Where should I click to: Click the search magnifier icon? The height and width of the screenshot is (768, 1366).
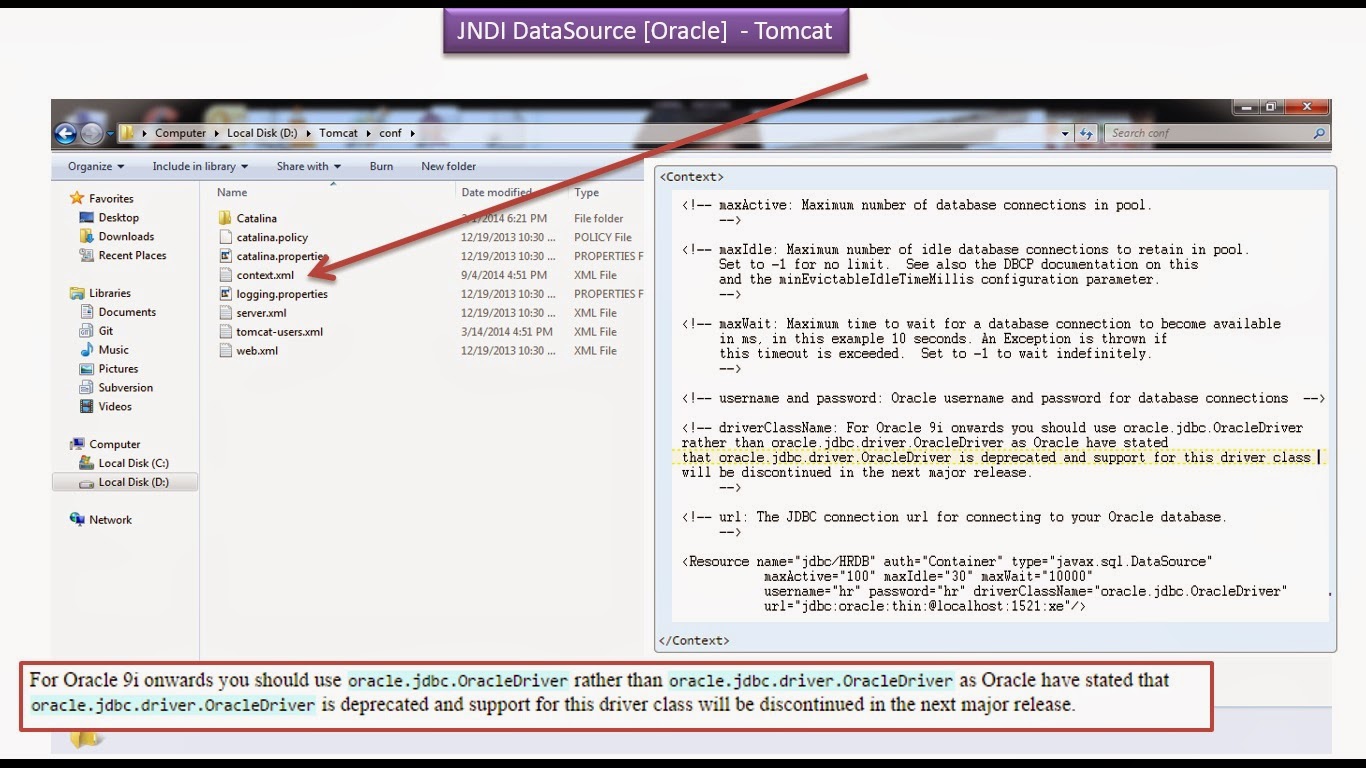point(1319,133)
